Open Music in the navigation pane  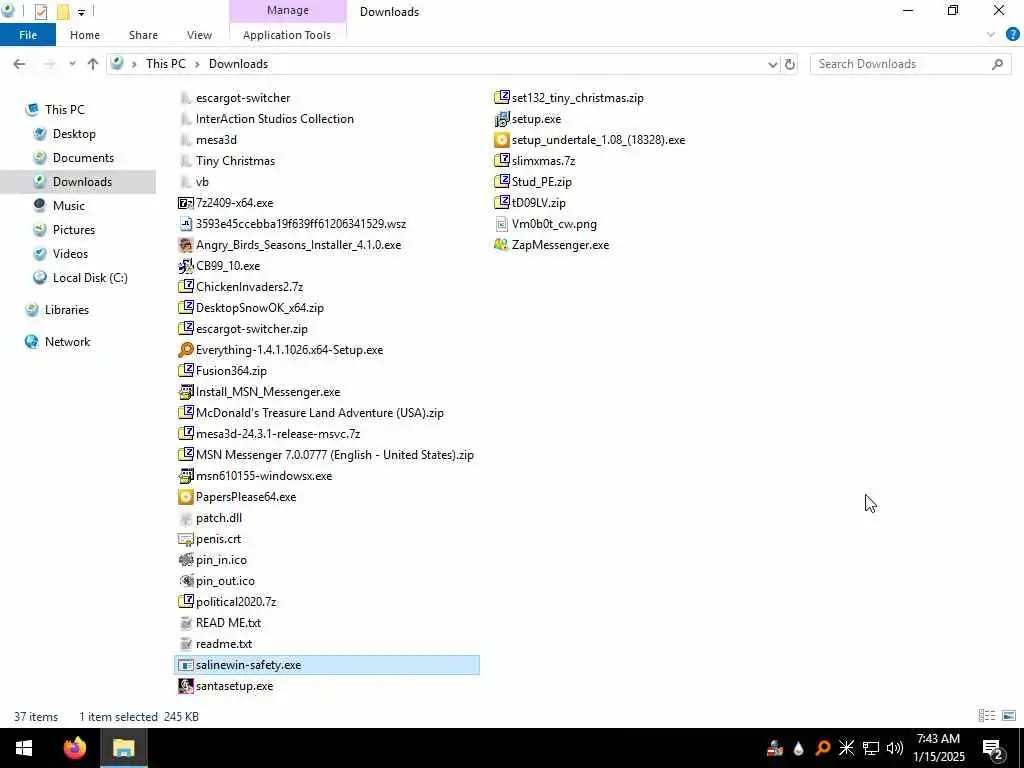coord(69,206)
